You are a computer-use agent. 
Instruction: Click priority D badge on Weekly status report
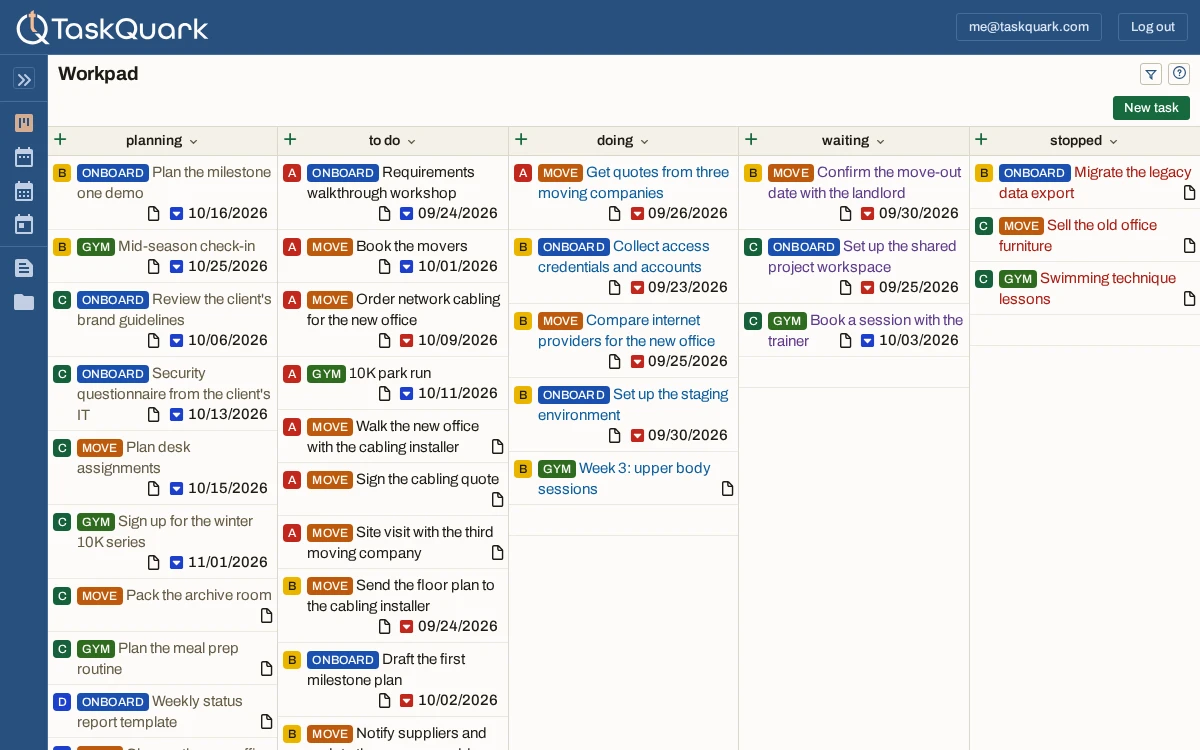62,702
